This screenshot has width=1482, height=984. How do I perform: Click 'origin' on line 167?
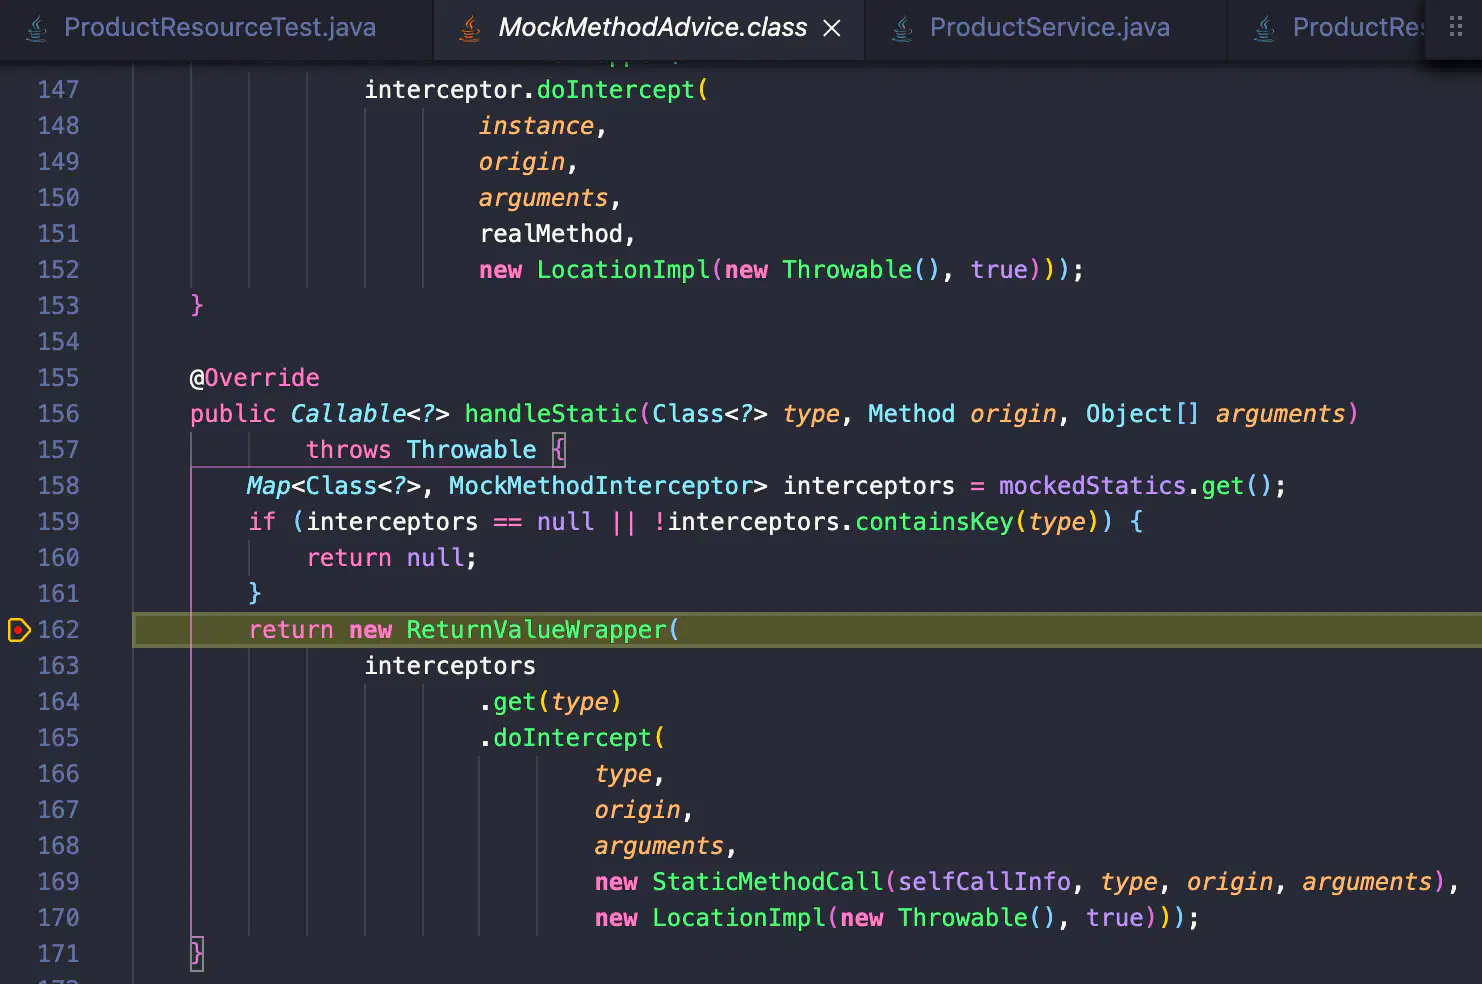[x=637, y=810]
